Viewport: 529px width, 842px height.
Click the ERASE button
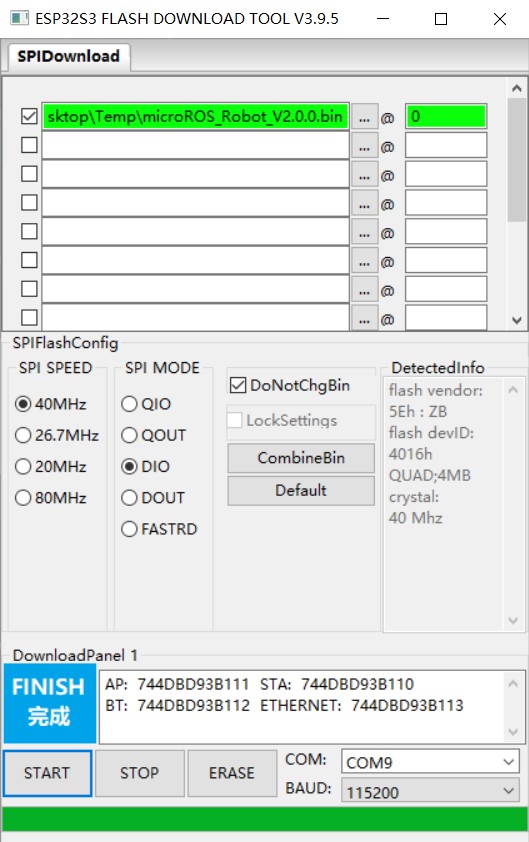231,773
